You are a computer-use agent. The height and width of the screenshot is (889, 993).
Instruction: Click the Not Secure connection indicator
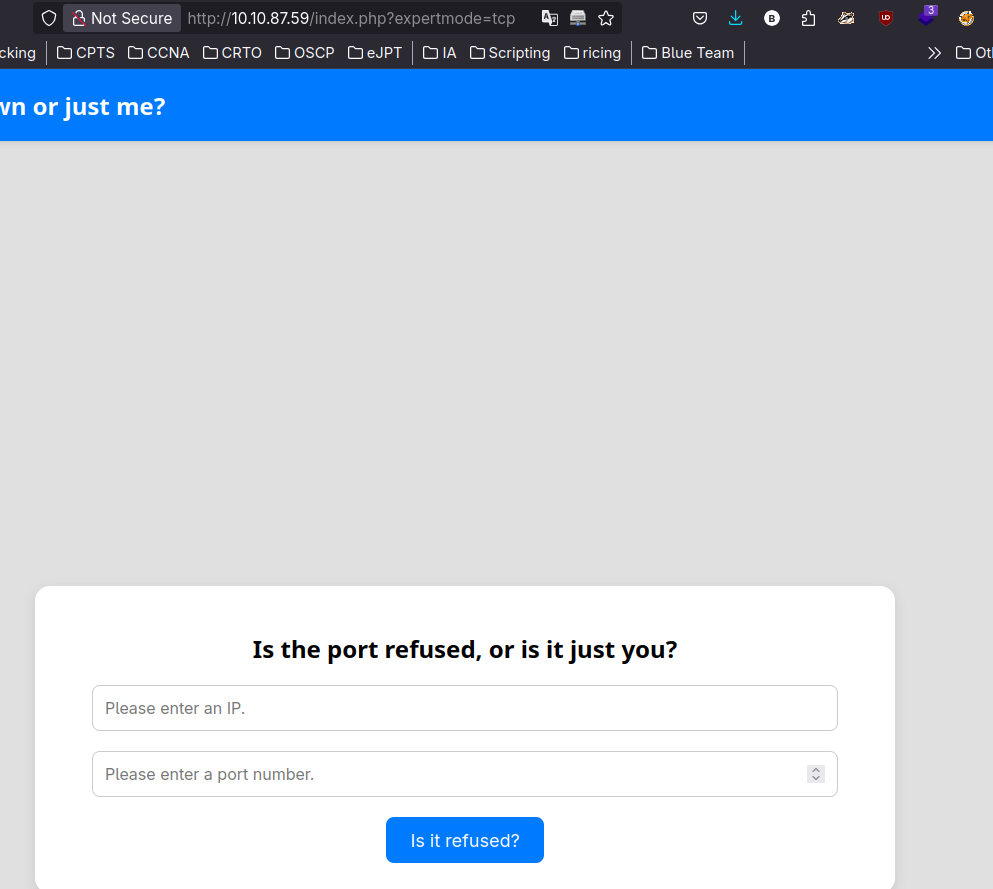tap(122, 18)
